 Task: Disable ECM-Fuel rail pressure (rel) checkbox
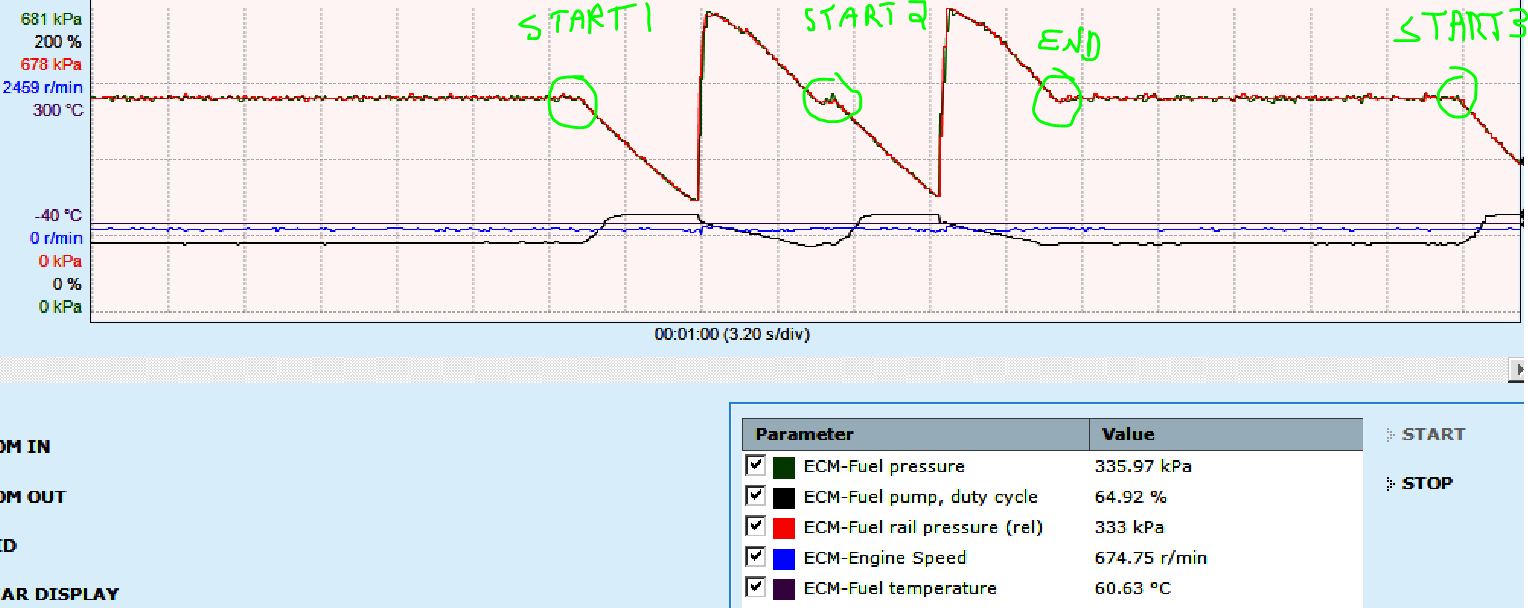coord(756,527)
